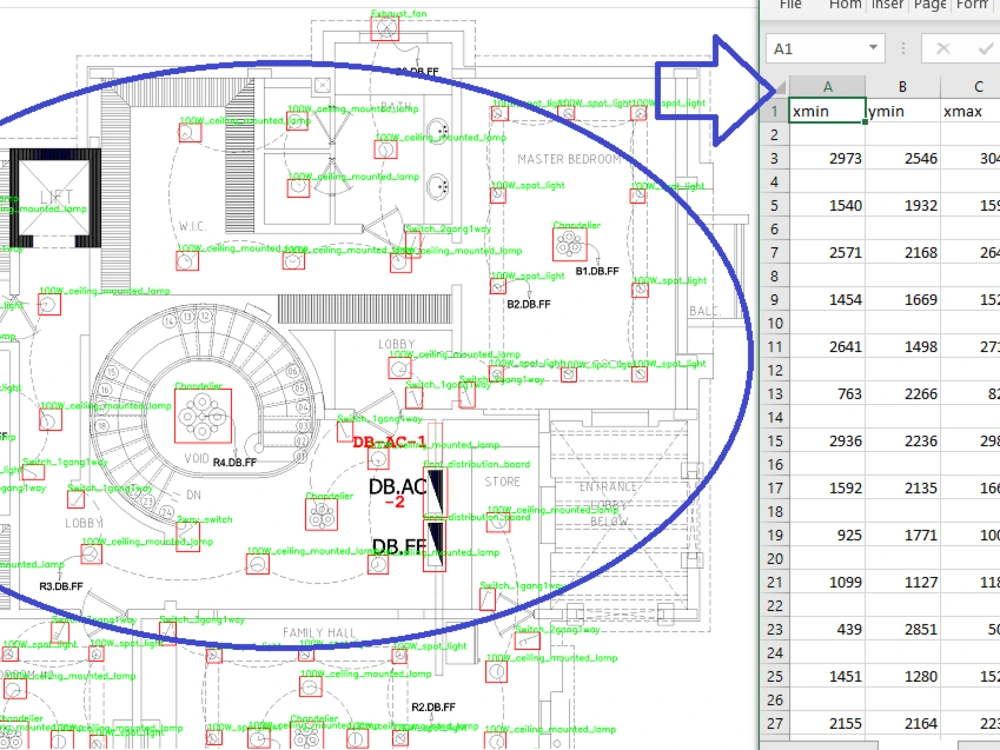Select the cell containing 1280
Screen dimensions: 1000x750
tap(902, 676)
